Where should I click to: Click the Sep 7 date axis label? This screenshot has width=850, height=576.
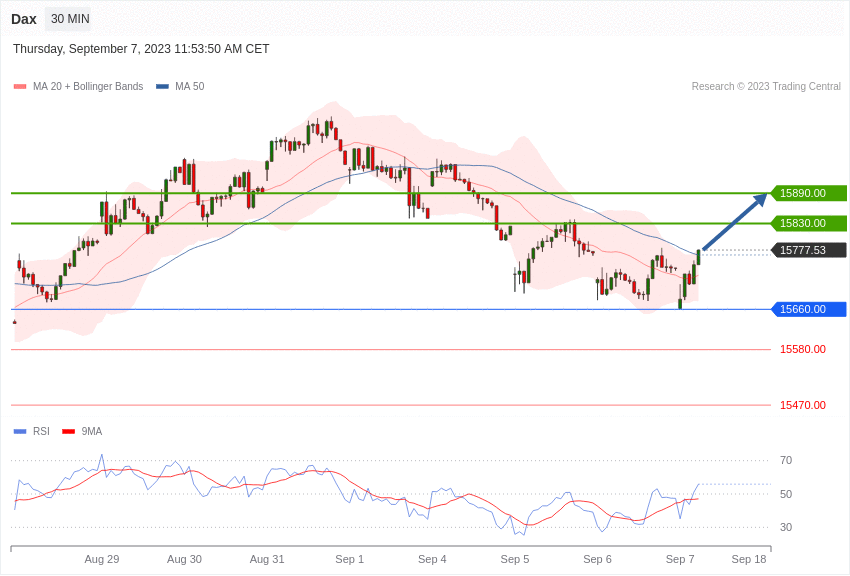[680, 559]
